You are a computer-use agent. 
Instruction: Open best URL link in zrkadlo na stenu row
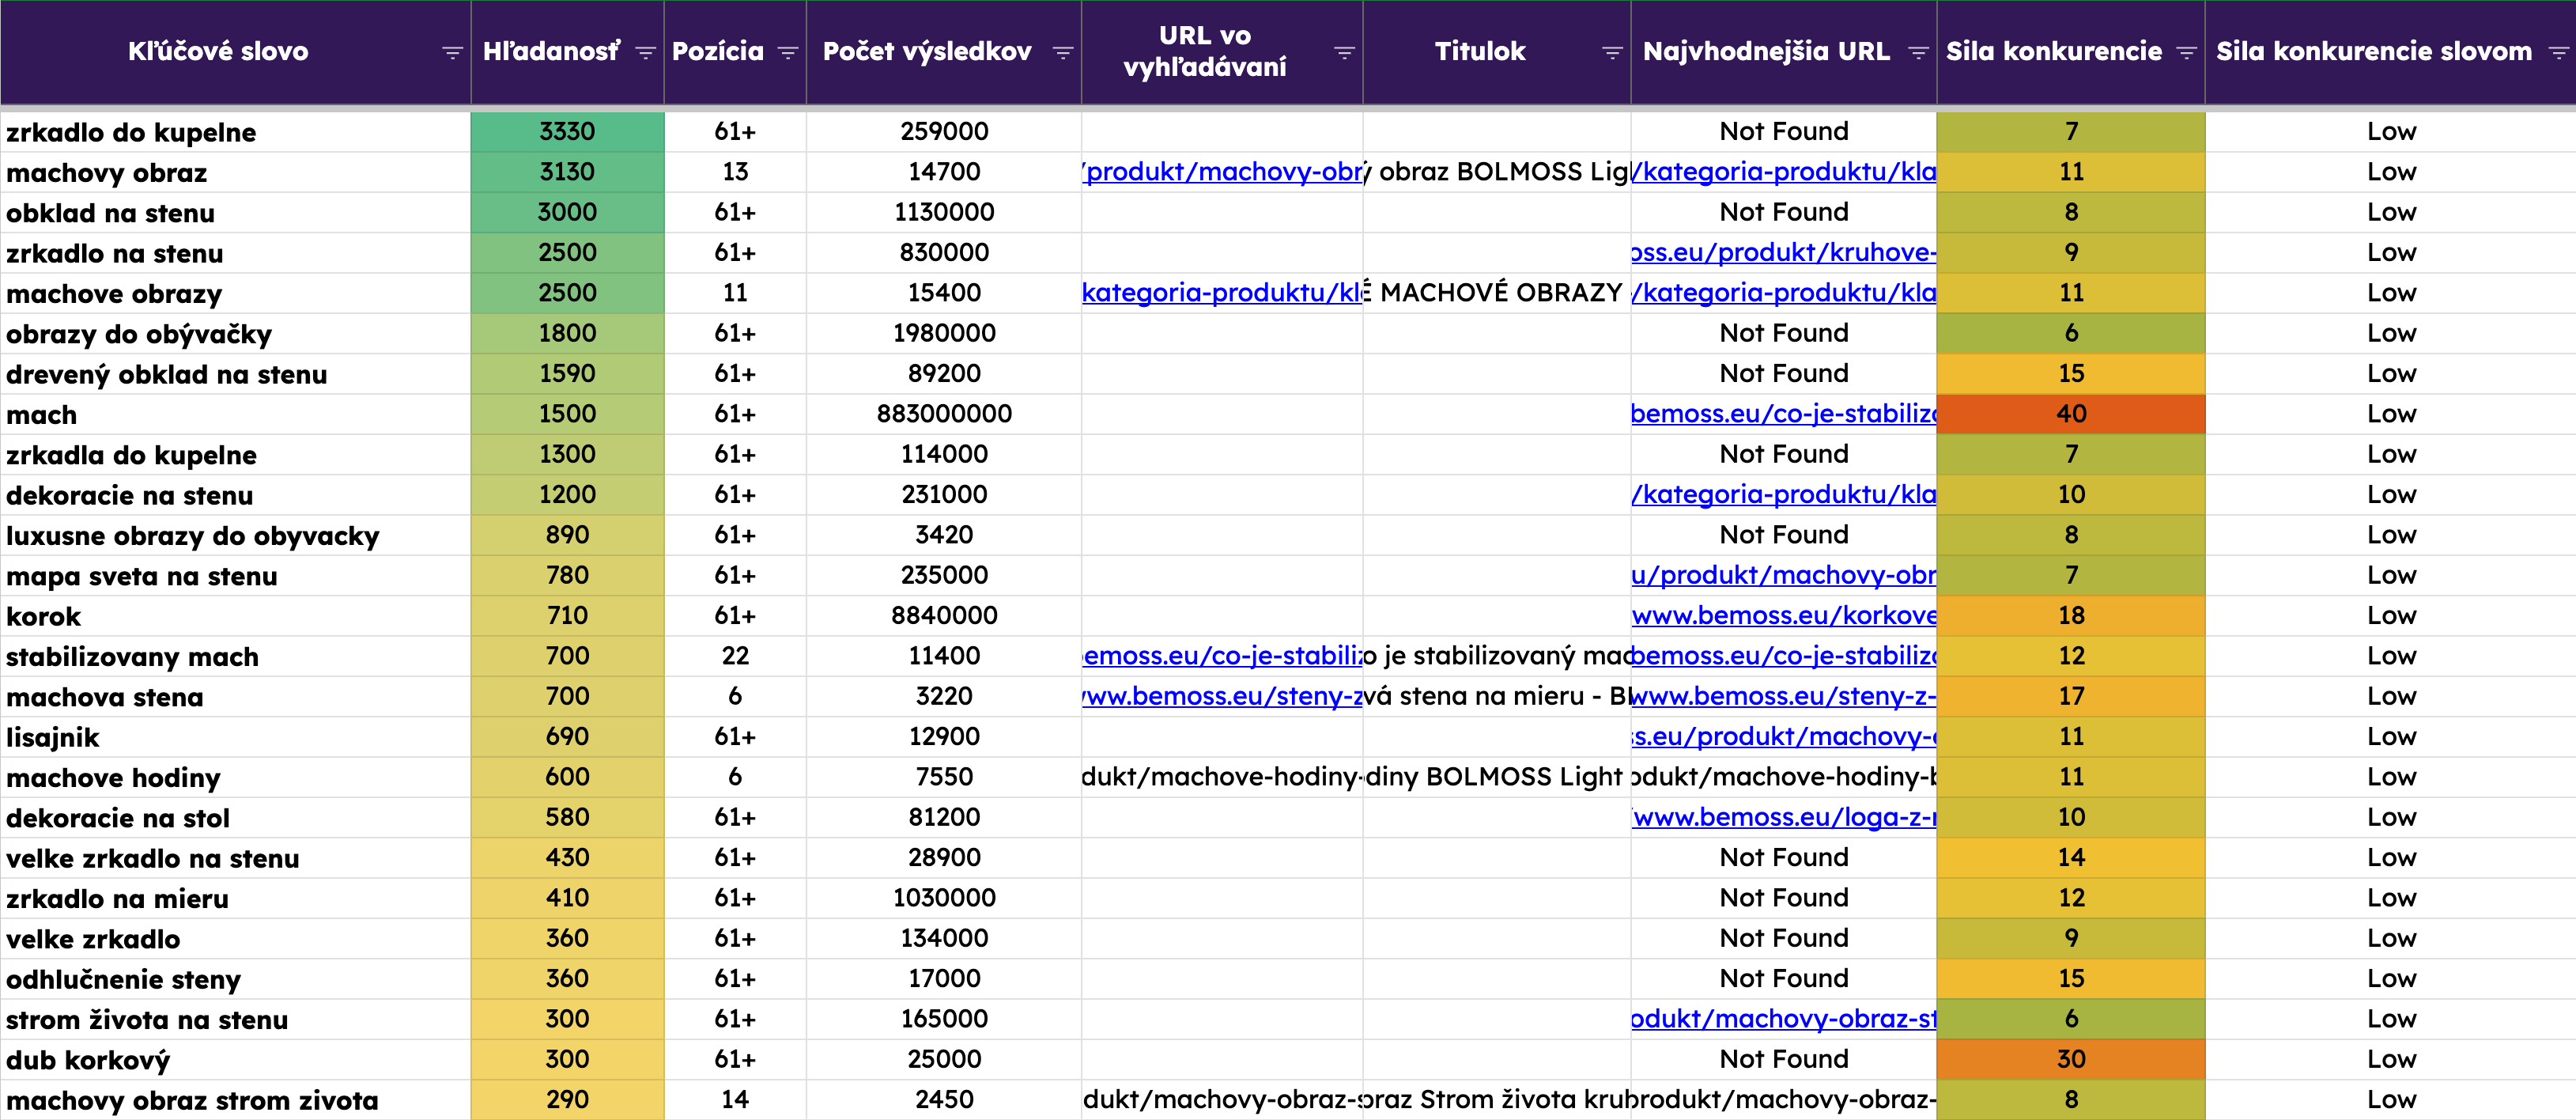pyautogui.click(x=1784, y=253)
